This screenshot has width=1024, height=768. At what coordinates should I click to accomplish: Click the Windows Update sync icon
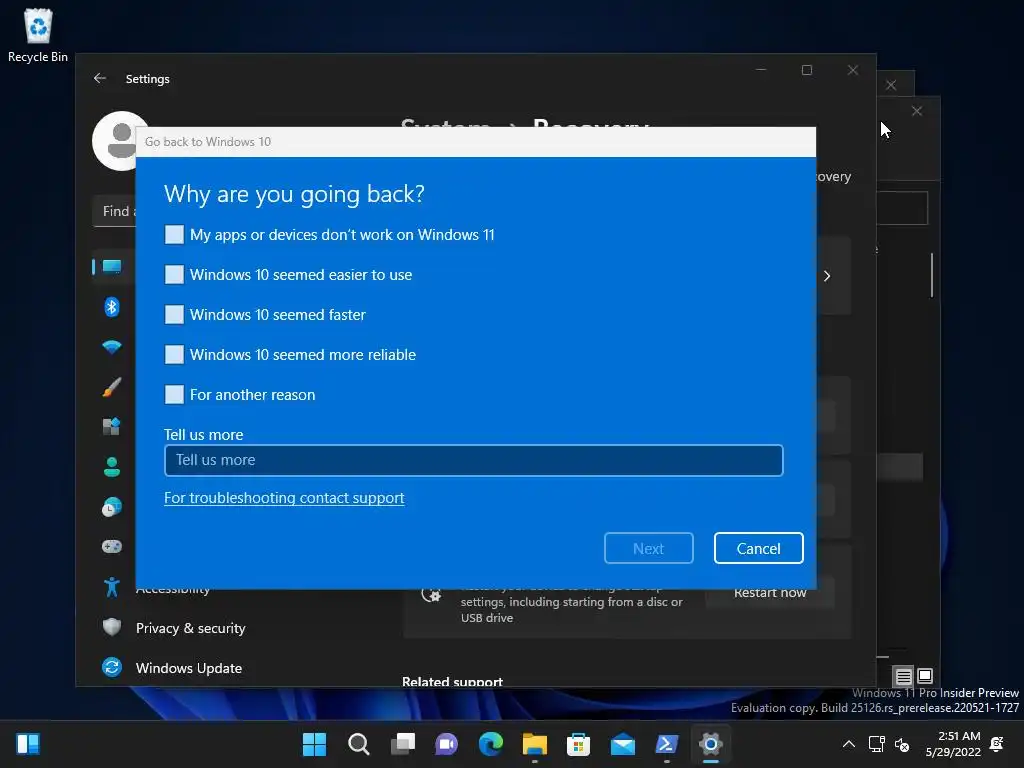[112, 667]
